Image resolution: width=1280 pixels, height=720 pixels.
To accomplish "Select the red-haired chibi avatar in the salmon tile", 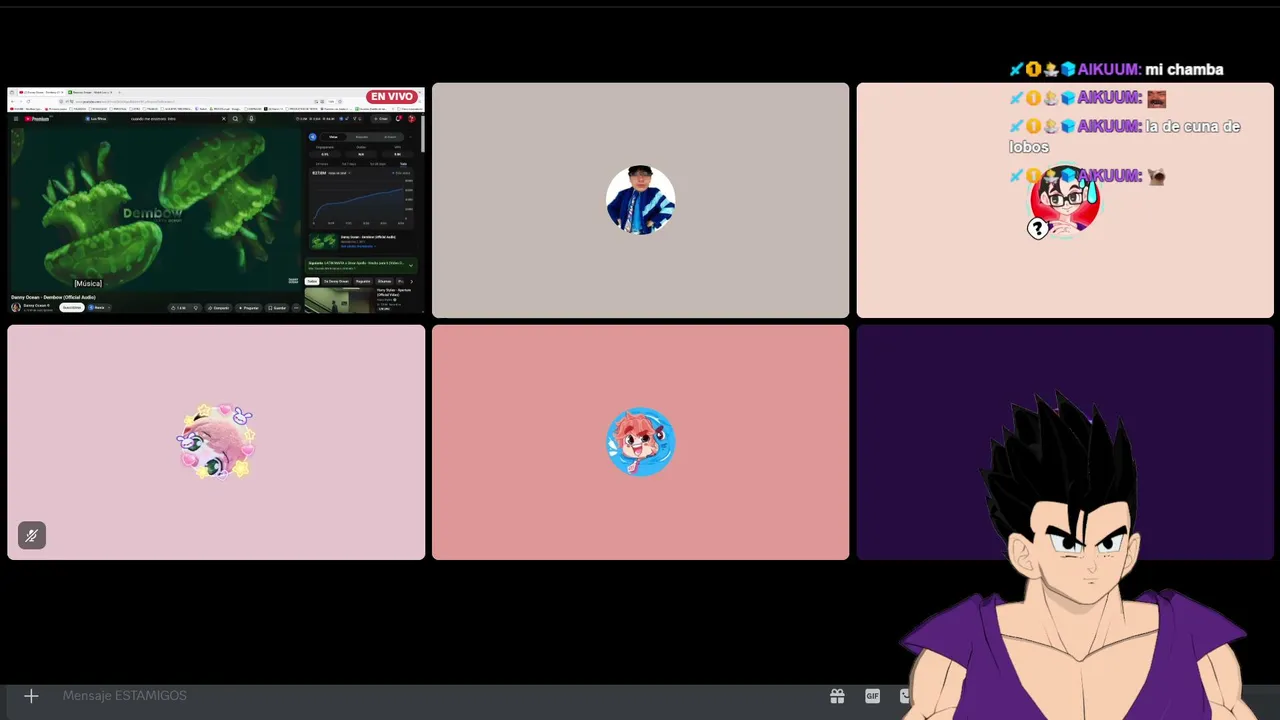I will pyautogui.click(x=641, y=442).
